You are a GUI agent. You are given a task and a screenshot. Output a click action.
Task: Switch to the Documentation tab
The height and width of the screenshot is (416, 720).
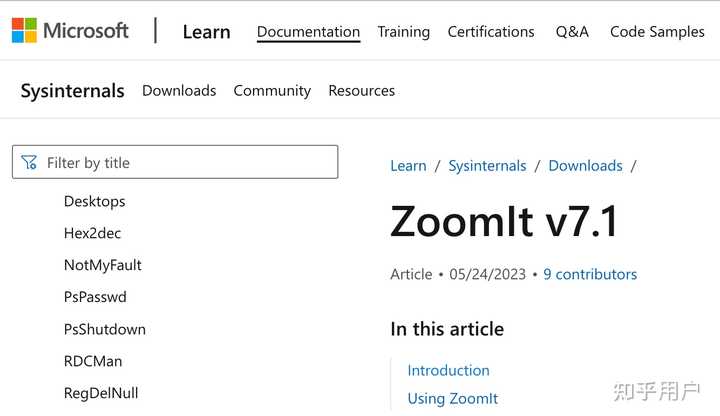tap(308, 31)
